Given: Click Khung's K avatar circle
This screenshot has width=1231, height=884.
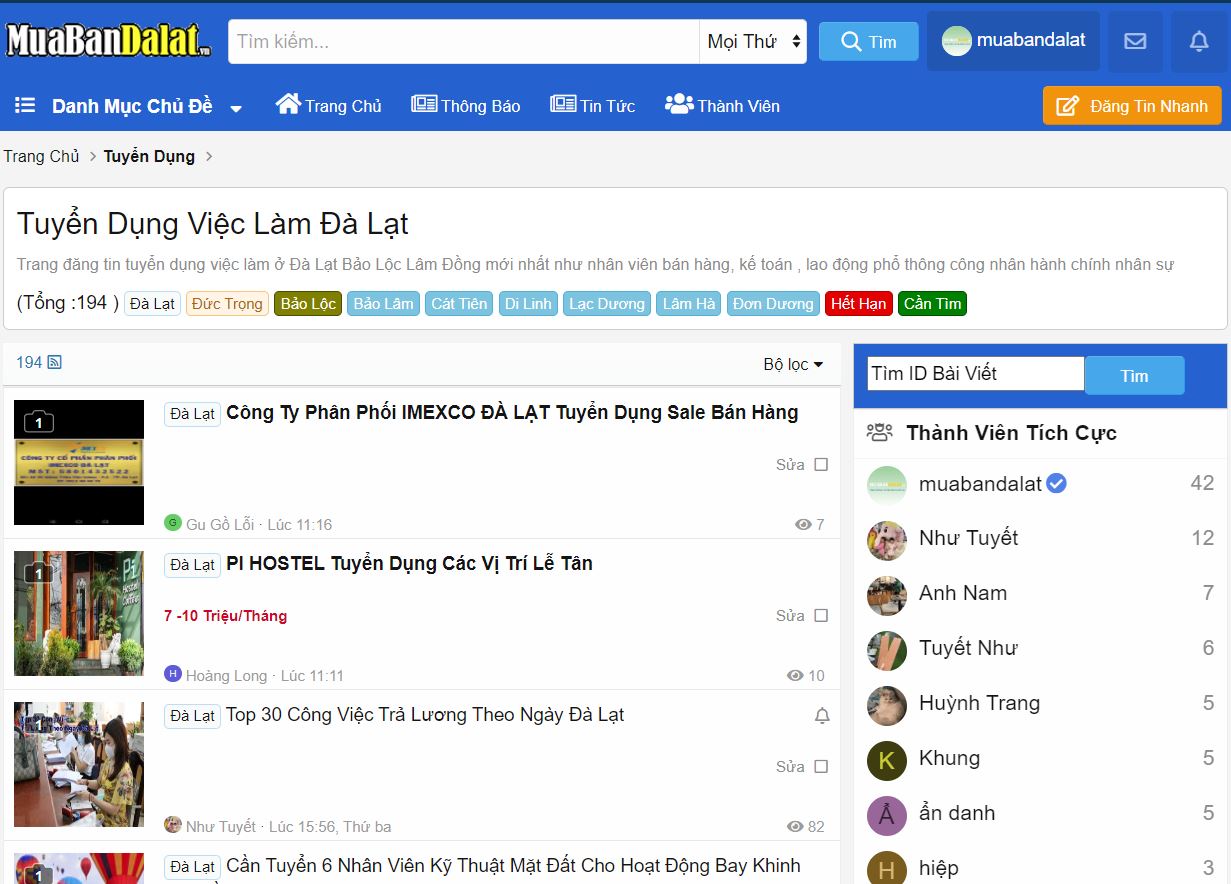Looking at the screenshot, I should 886,760.
